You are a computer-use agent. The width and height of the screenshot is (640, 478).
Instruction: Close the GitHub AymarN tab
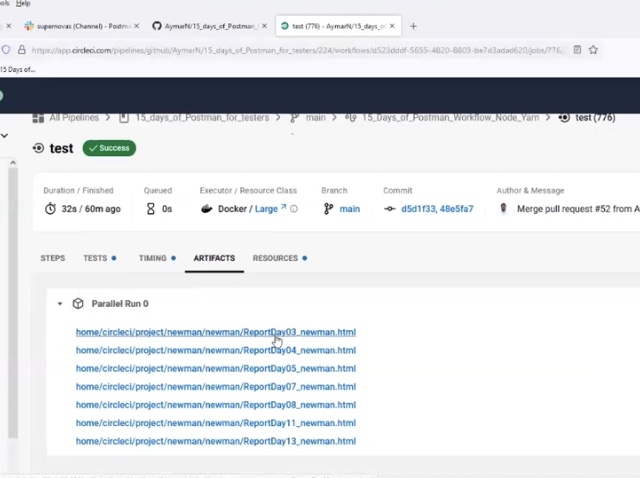pyautogui.click(x=264, y=26)
